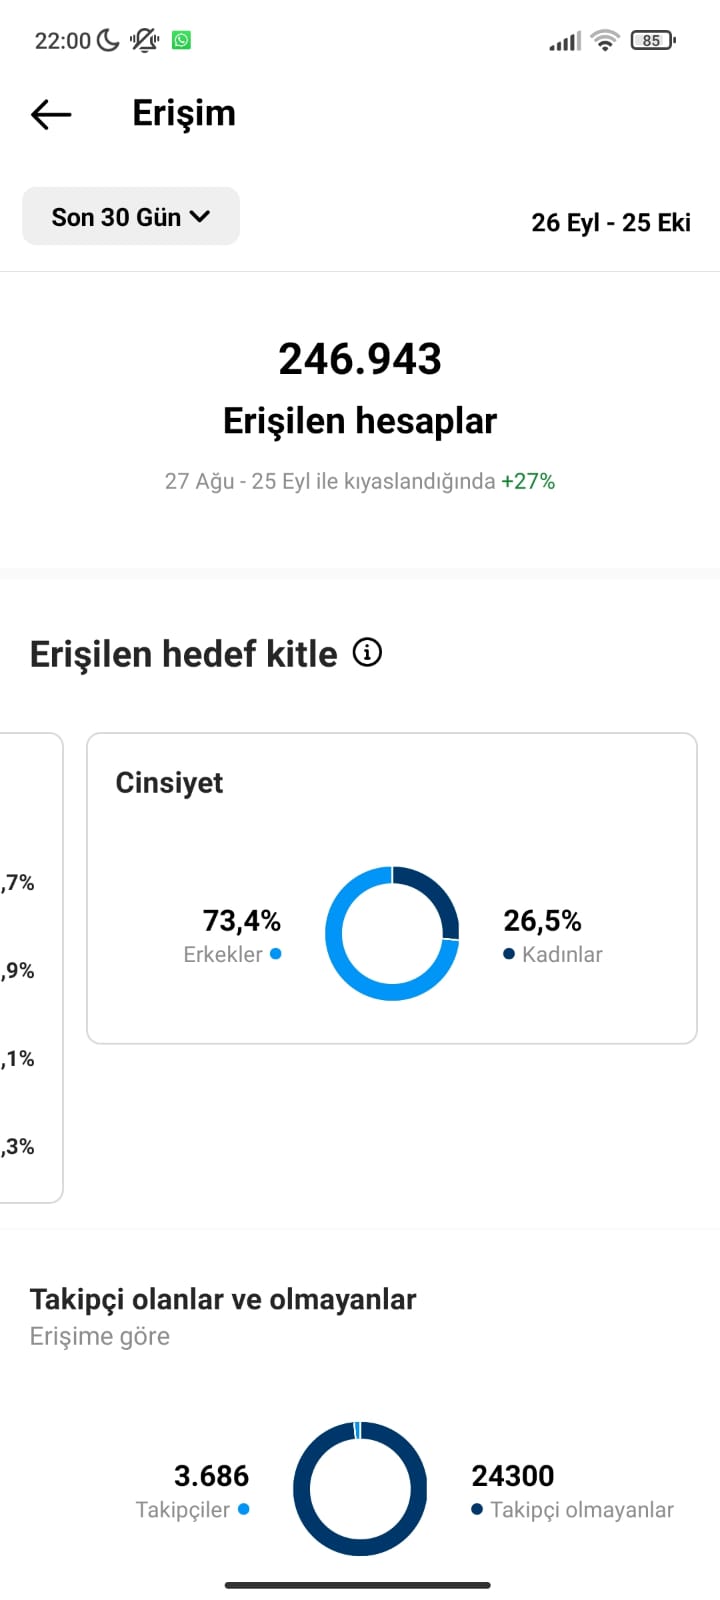Select the dark blue Kadınlar legend dot
The width and height of the screenshot is (720, 1600).
coord(509,954)
